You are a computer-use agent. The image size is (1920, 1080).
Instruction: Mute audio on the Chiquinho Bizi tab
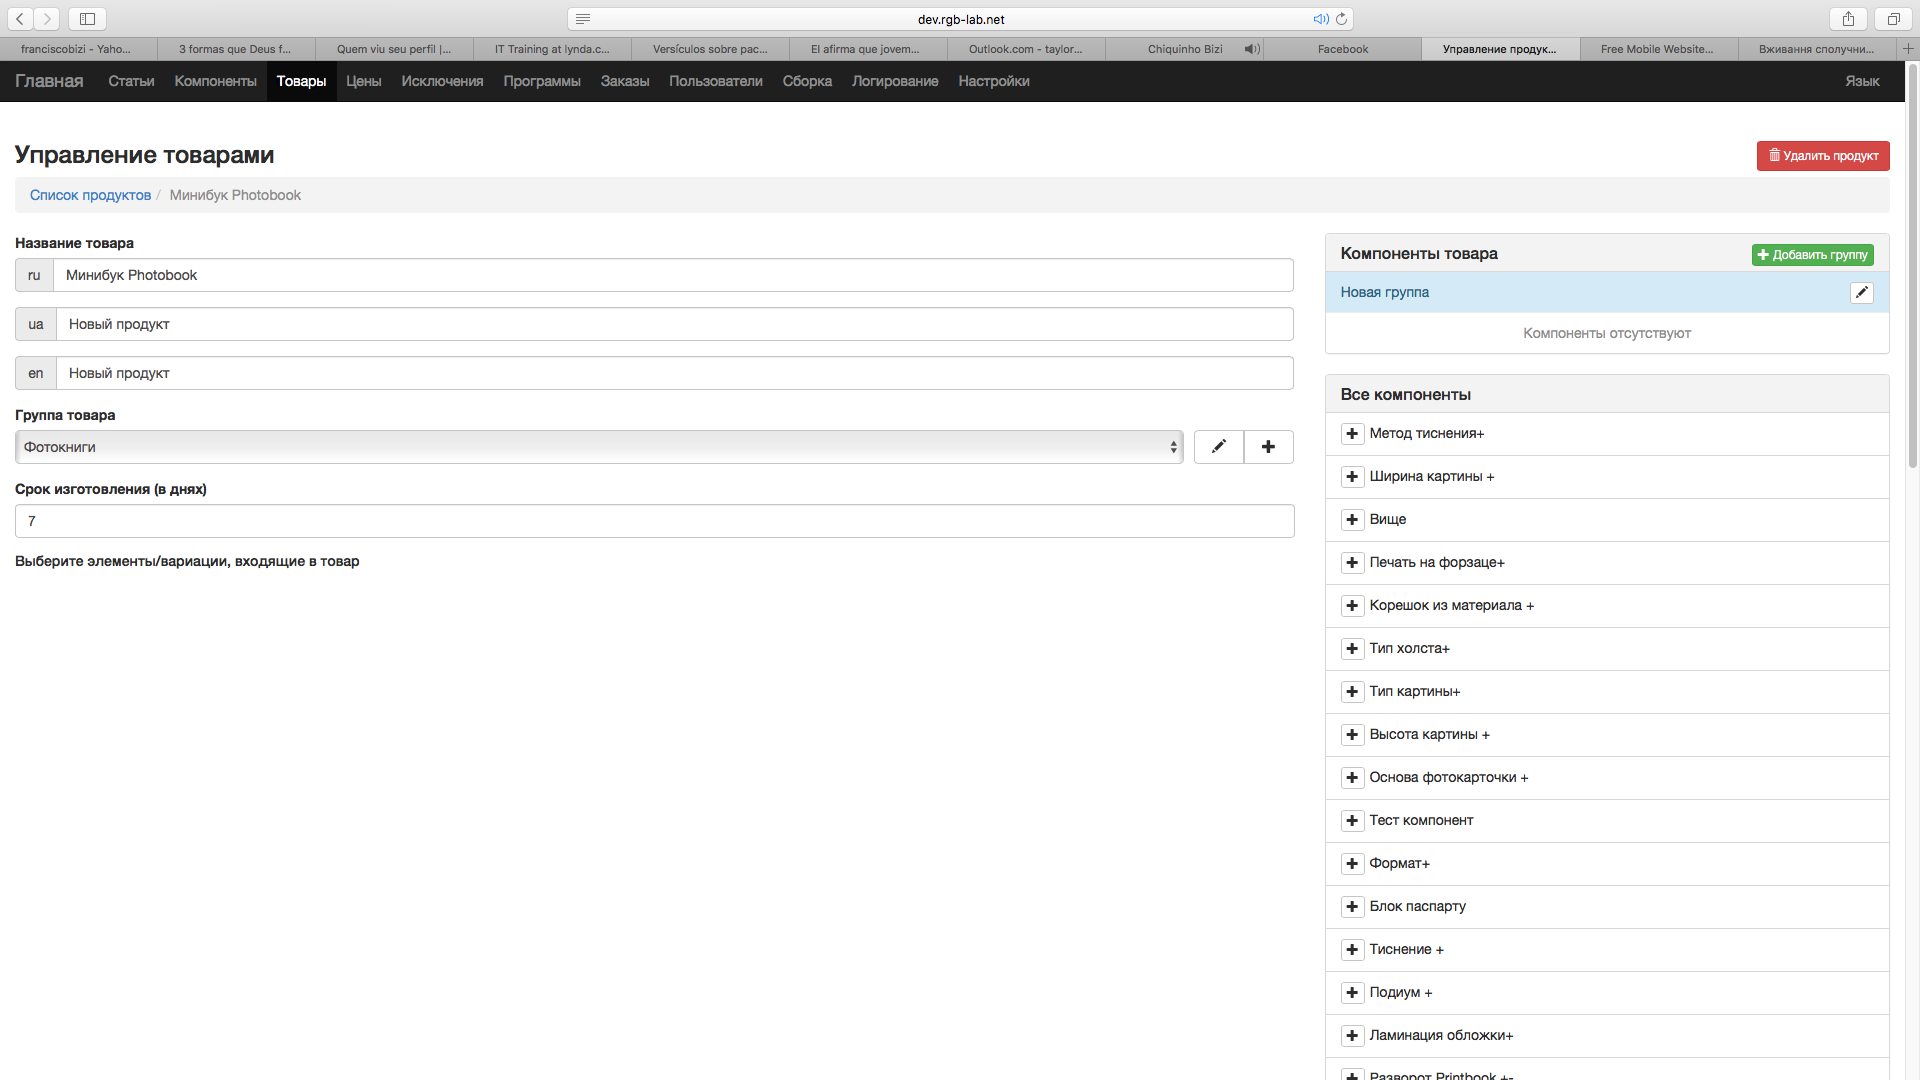pyautogui.click(x=1251, y=49)
